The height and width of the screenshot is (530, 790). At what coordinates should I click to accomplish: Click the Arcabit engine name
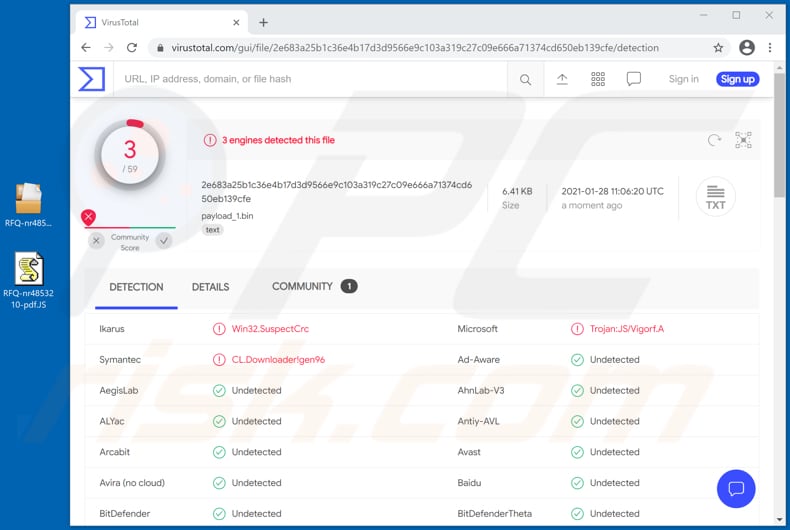point(114,452)
